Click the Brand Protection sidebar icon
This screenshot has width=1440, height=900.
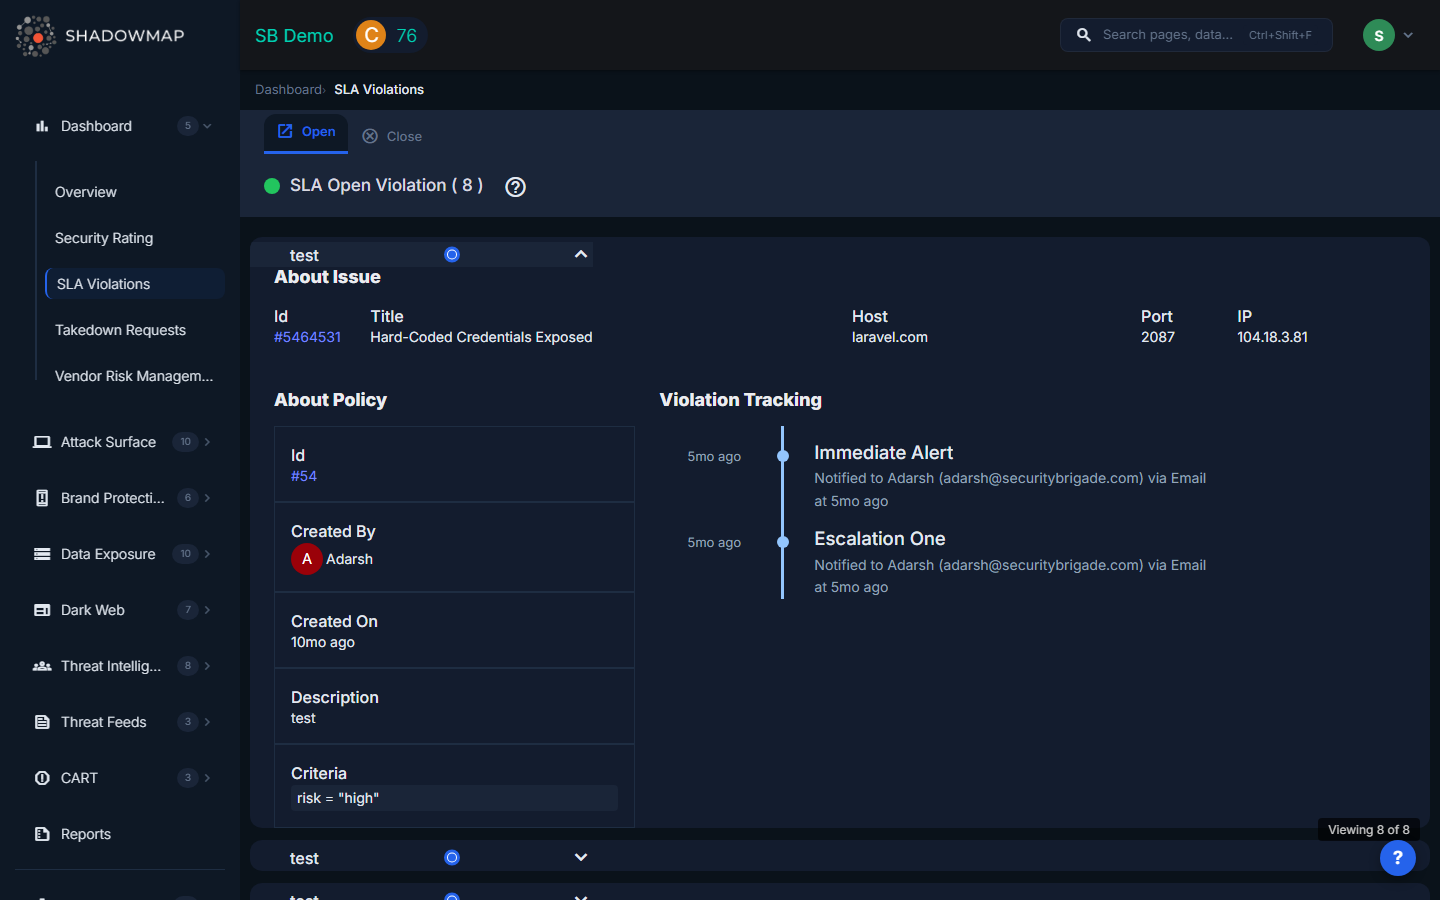(x=42, y=498)
